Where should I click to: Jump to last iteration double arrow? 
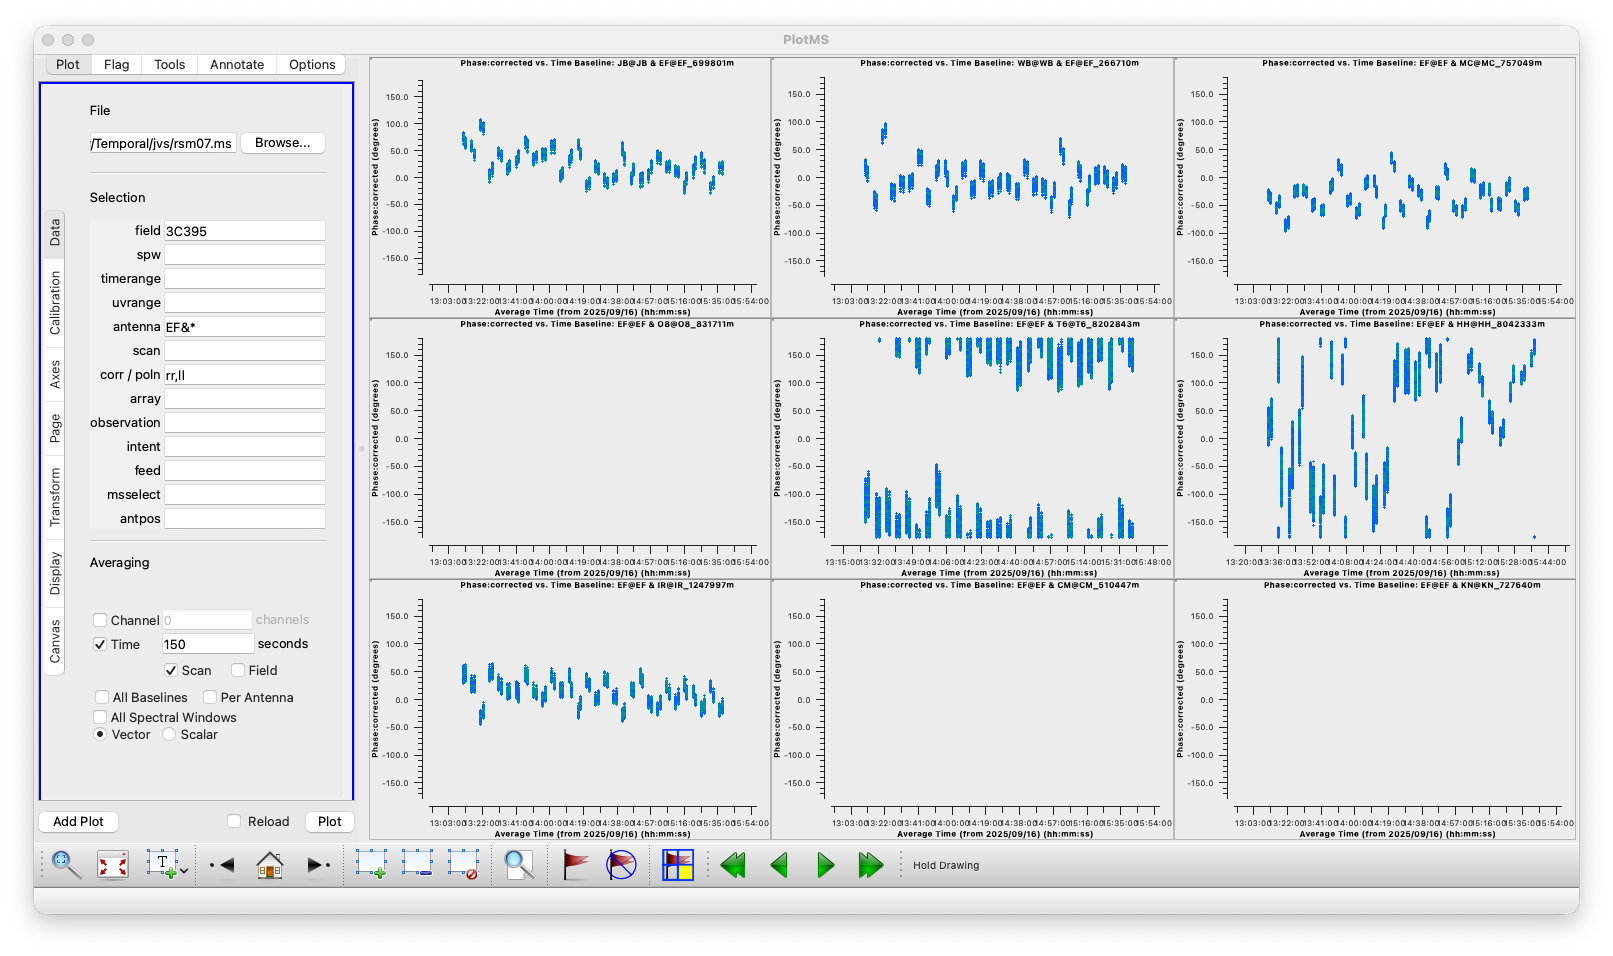[x=871, y=865]
